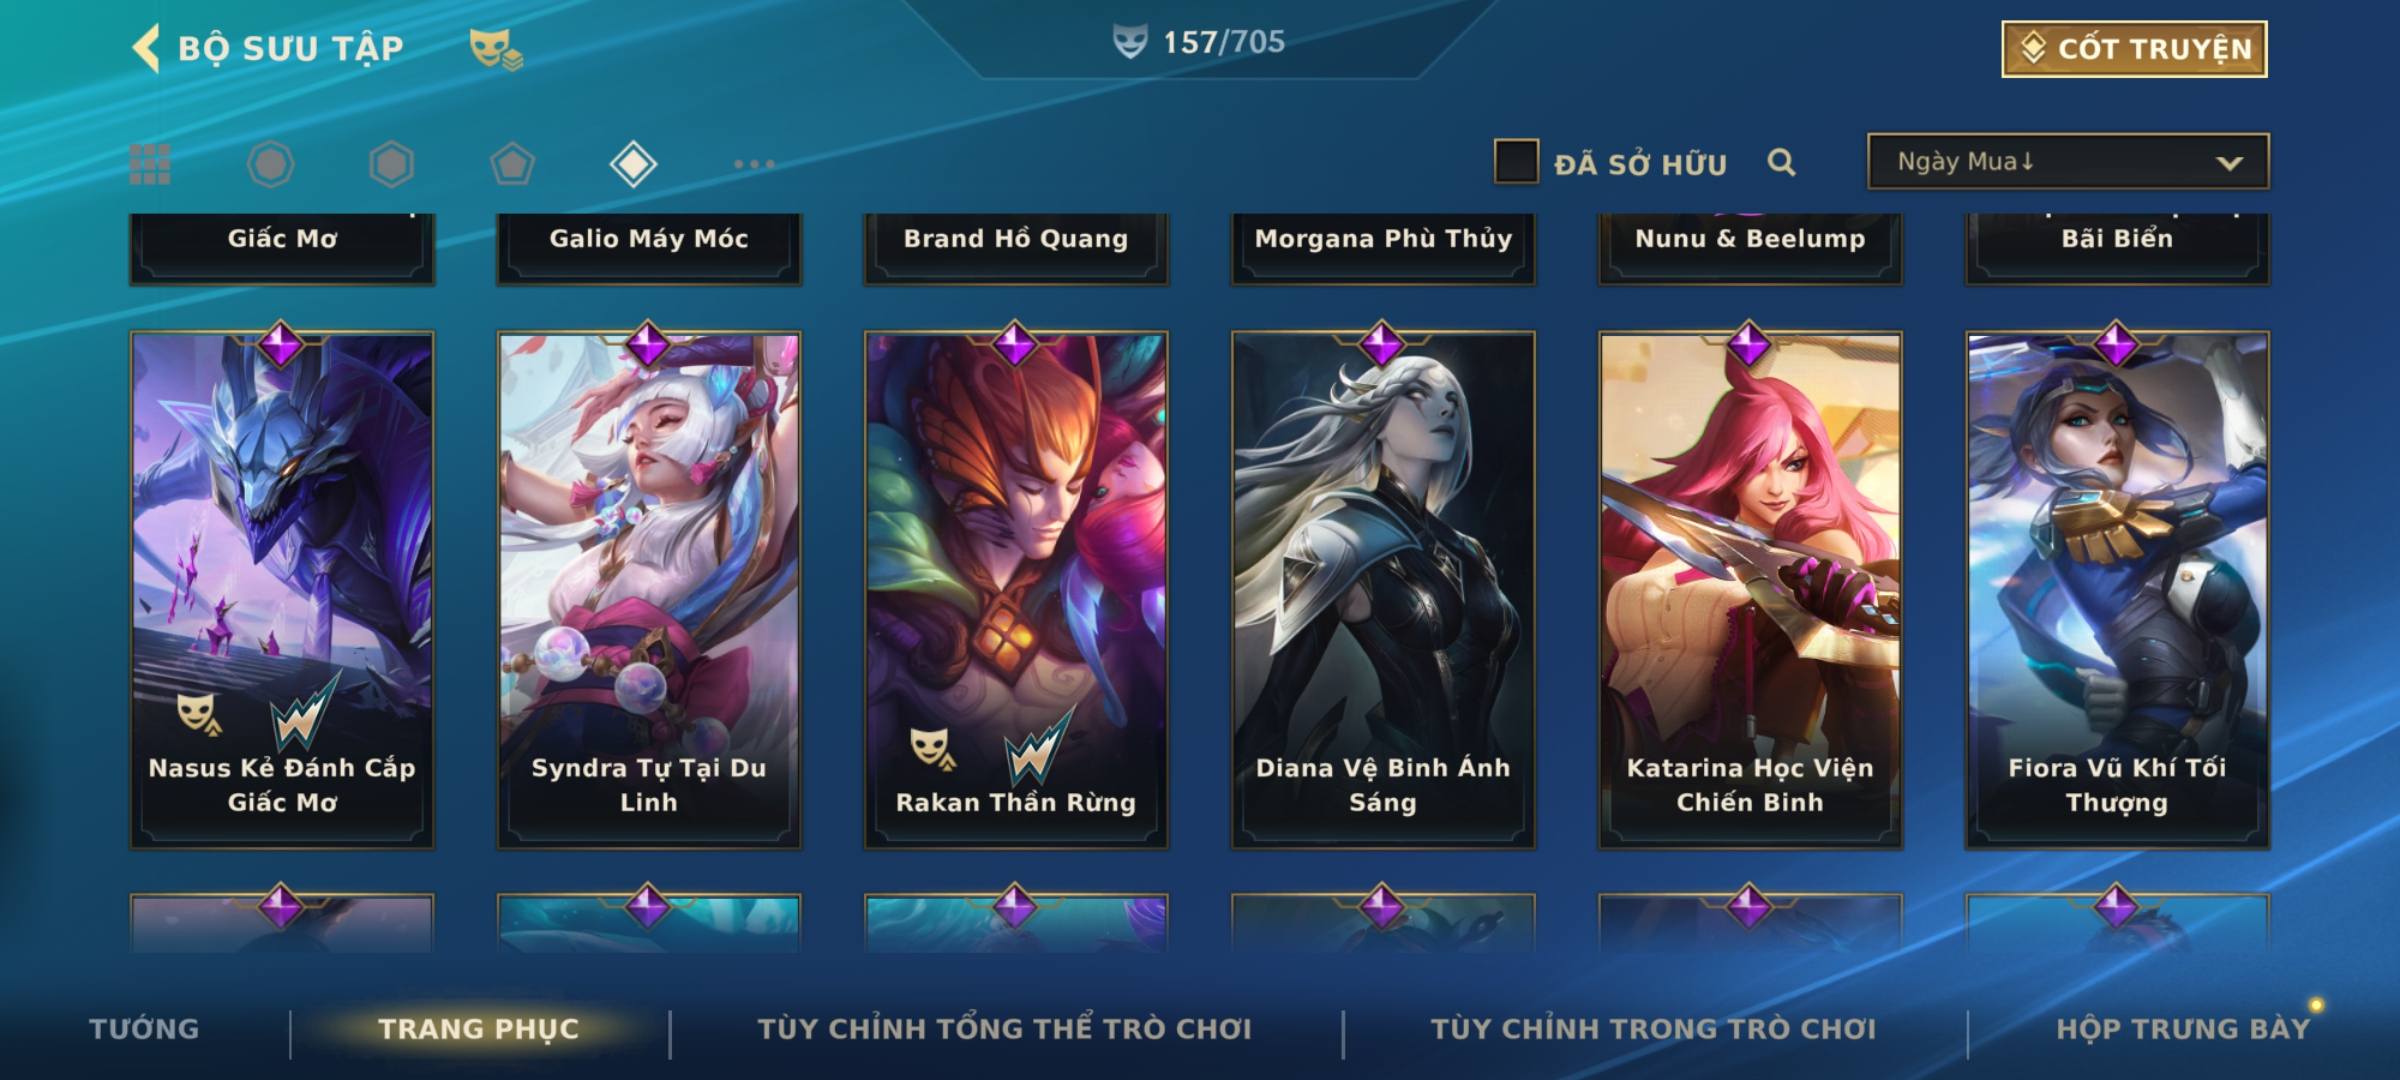Tick the Đã Sở Hữu checkbox

[x=1515, y=162]
